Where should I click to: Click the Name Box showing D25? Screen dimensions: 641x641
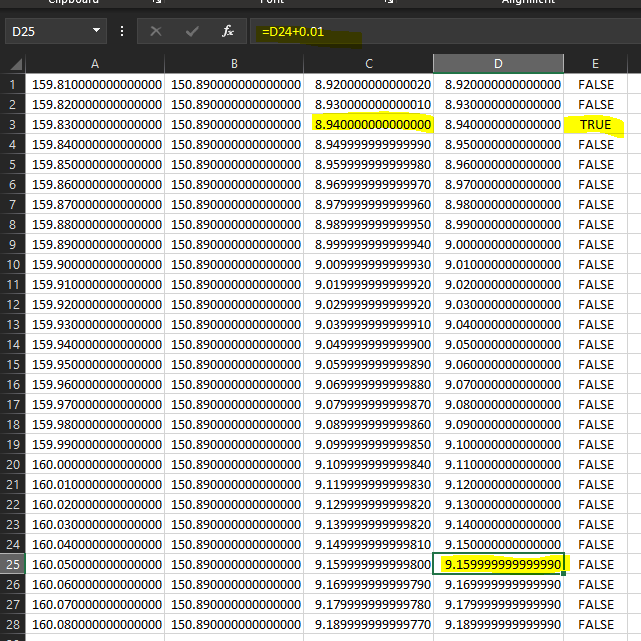pos(56,31)
